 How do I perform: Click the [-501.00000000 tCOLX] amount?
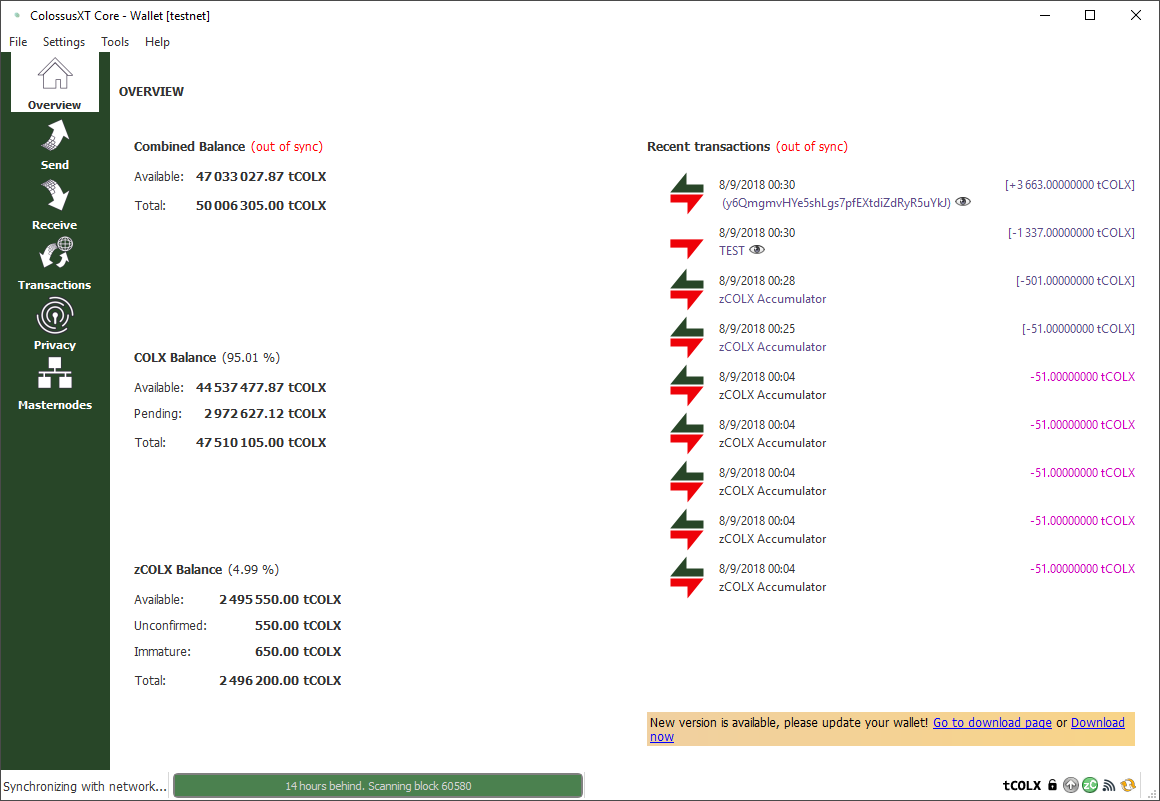(x=1075, y=281)
